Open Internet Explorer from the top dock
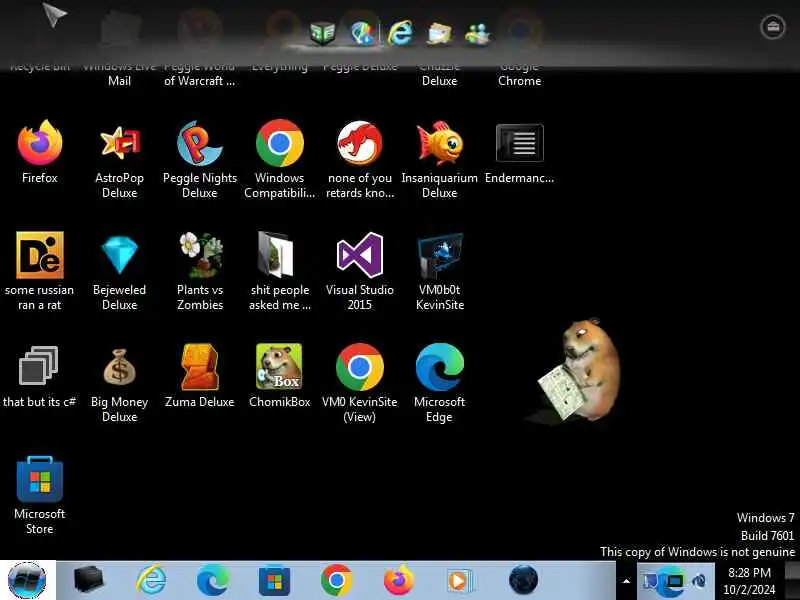Image resolution: width=800 pixels, height=600 pixels. tap(401, 33)
